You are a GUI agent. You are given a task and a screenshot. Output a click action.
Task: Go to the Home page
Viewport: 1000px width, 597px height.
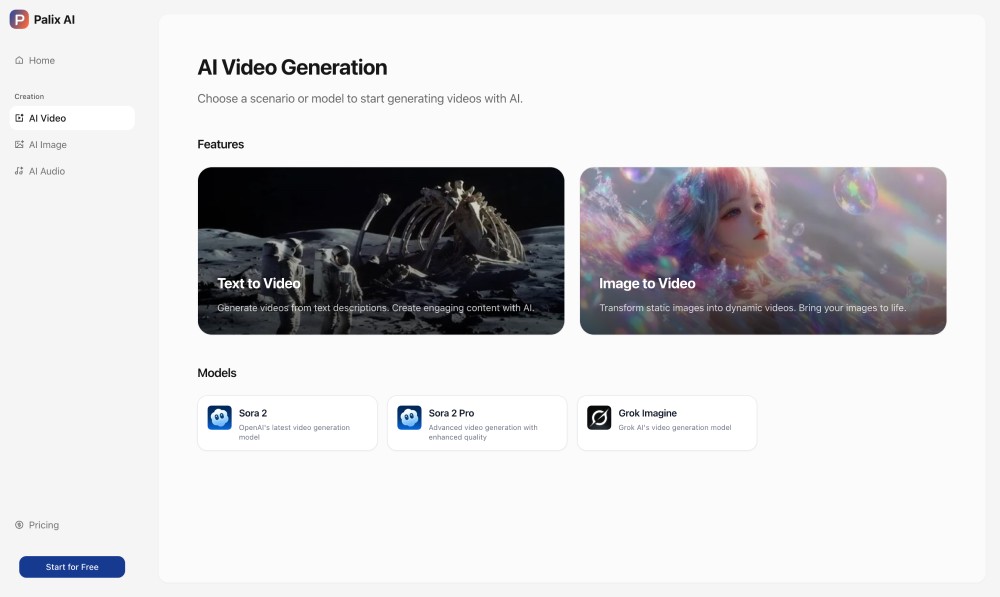point(40,60)
